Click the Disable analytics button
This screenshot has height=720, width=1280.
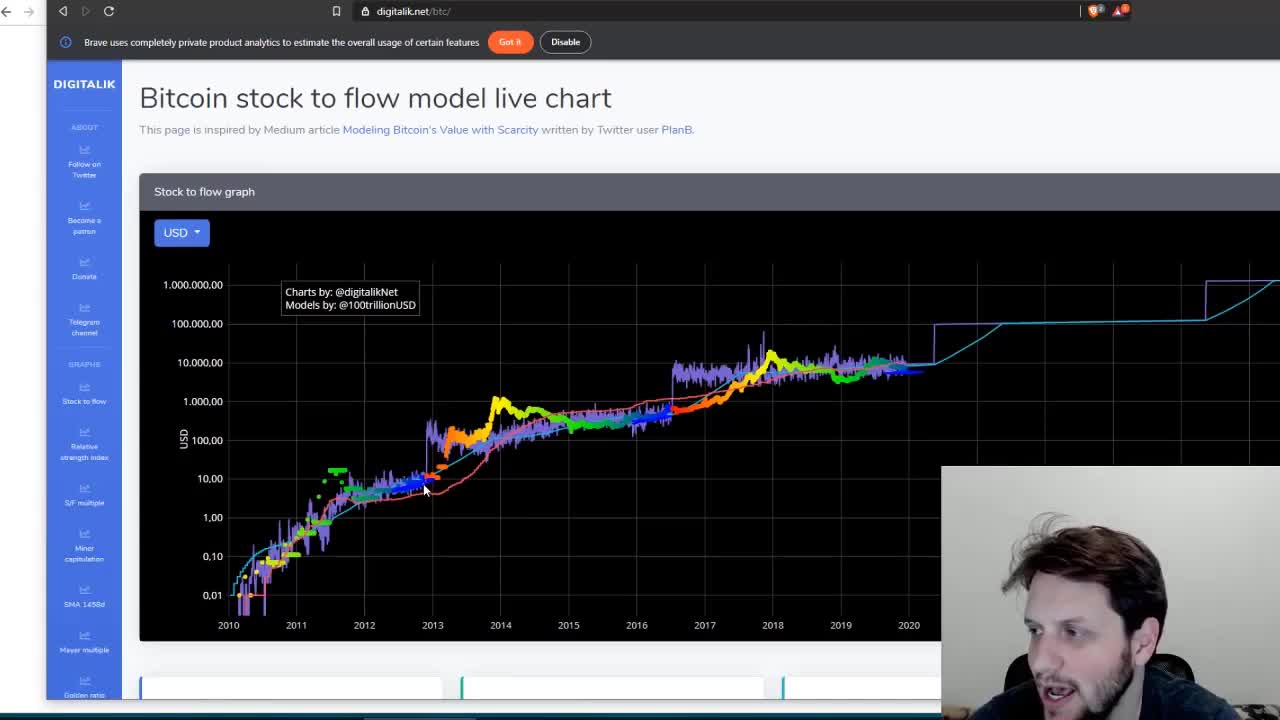[565, 42]
